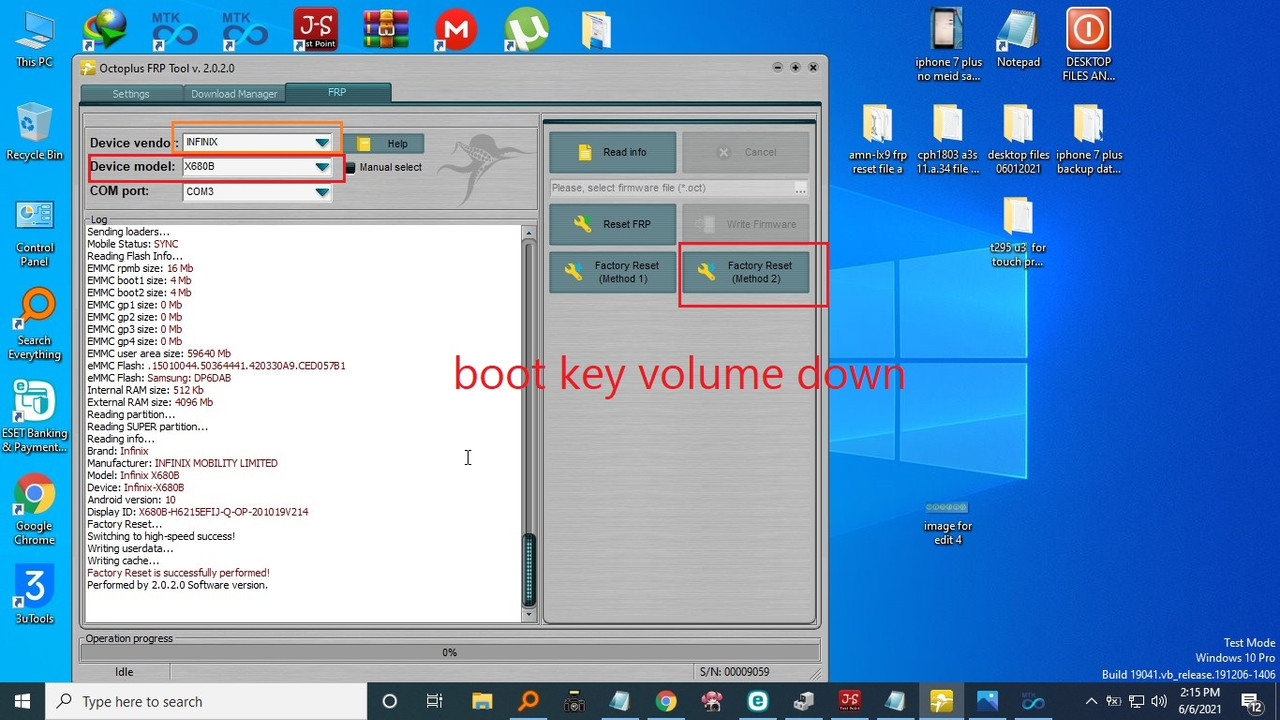This screenshot has height=720, width=1280.
Task: Launch Search Everything desktop shortcut
Action: (x=34, y=325)
